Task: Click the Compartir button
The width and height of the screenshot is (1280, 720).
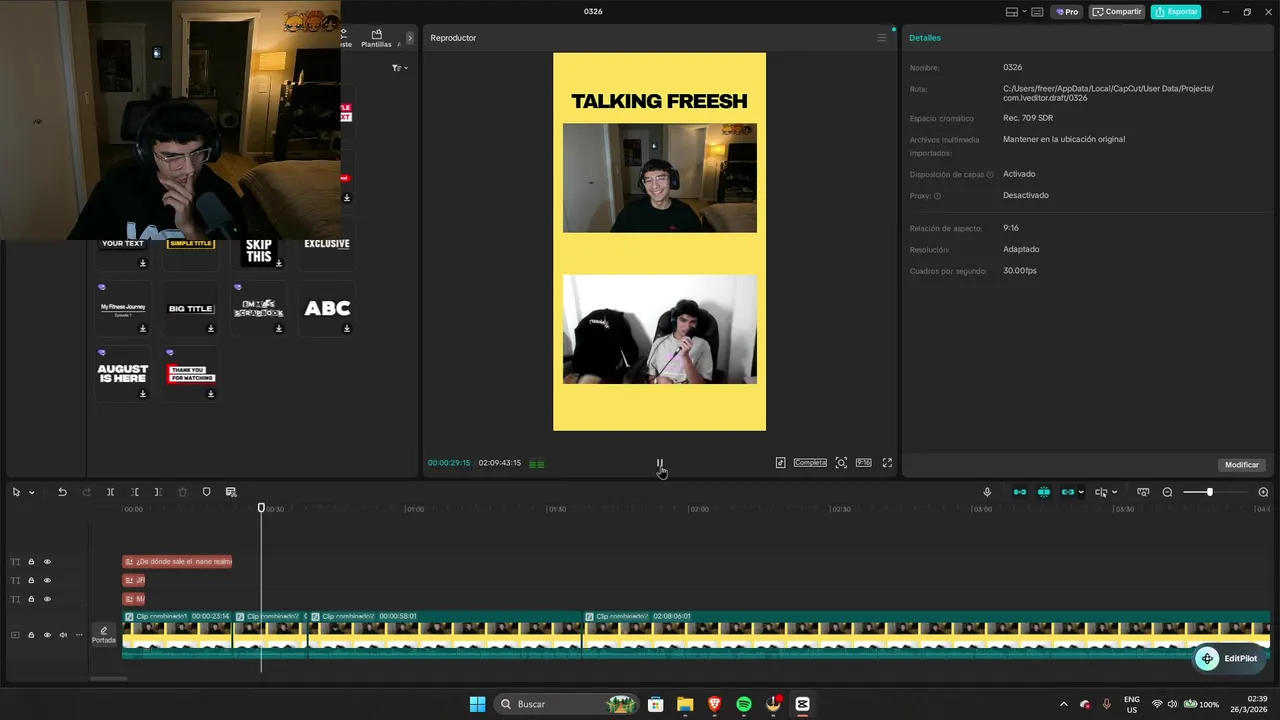Action: pos(1117,12)
